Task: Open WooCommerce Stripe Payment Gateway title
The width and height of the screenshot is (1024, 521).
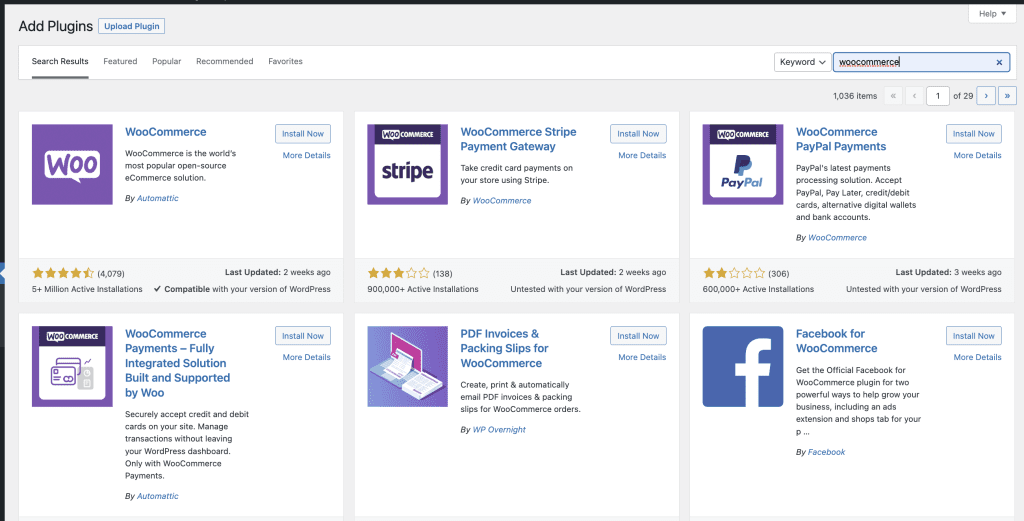Action: (519, 139)
